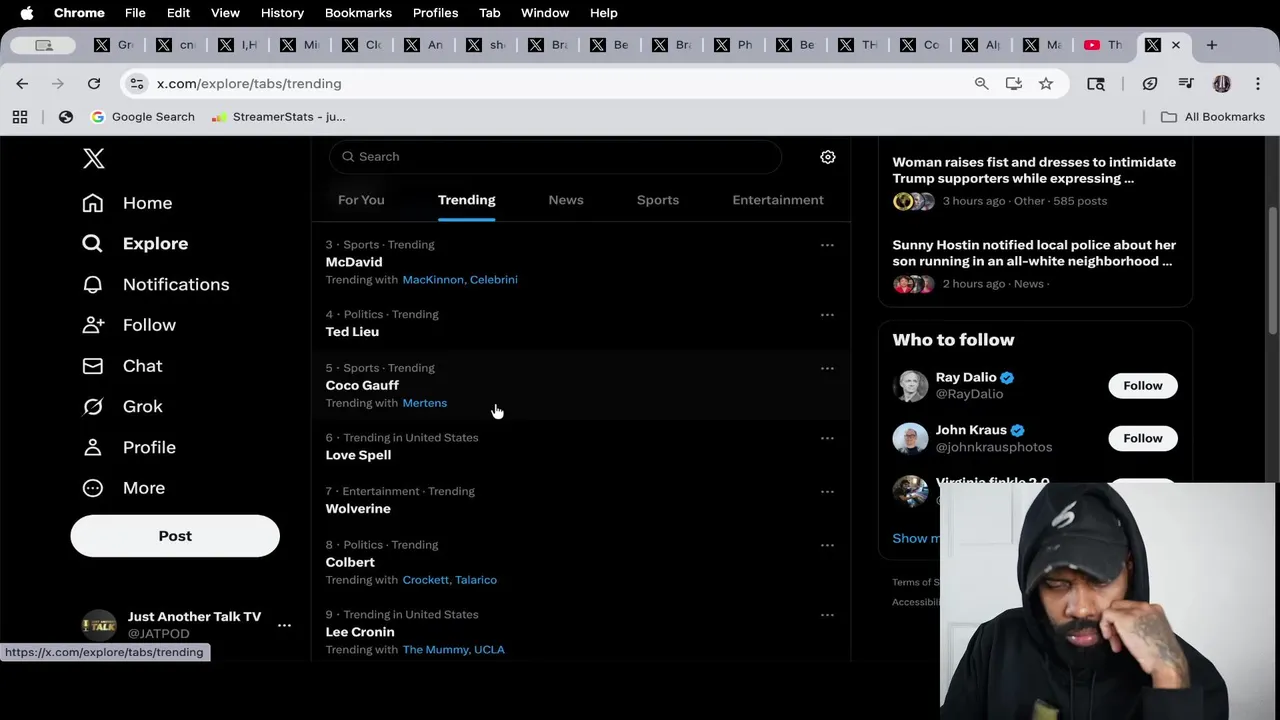Open the Wolverine trending topic
Image resolution: width=1280 pixels, height=720 pixels.
point(358,509)
